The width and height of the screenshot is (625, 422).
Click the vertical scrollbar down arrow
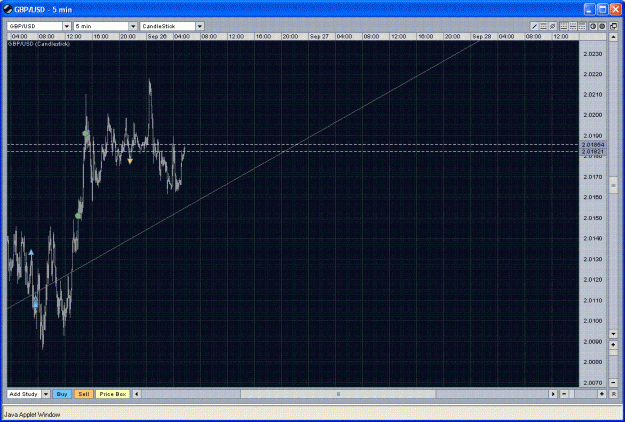pyautogui.click(x=613, y=334)
